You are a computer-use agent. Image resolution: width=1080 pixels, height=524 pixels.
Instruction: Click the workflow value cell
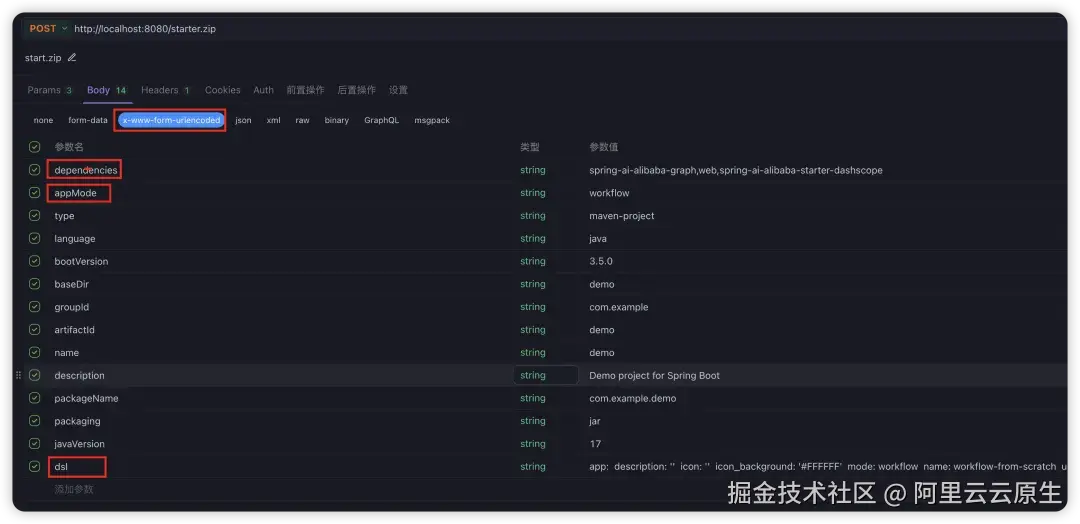point(609,193)
